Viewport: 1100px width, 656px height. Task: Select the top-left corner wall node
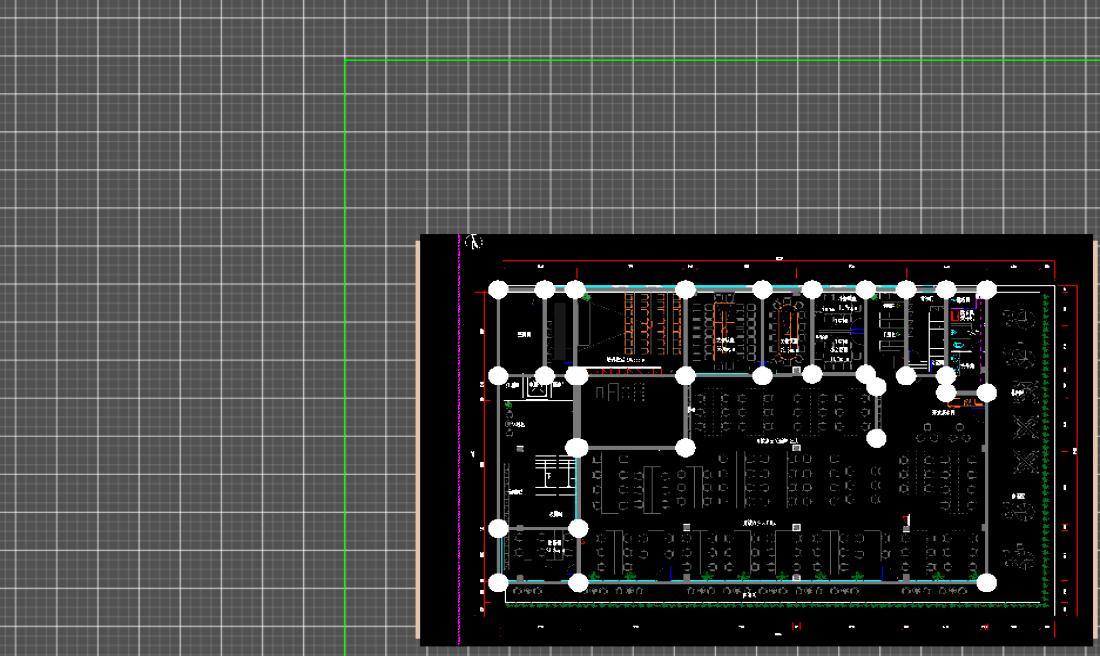(498, 290)
